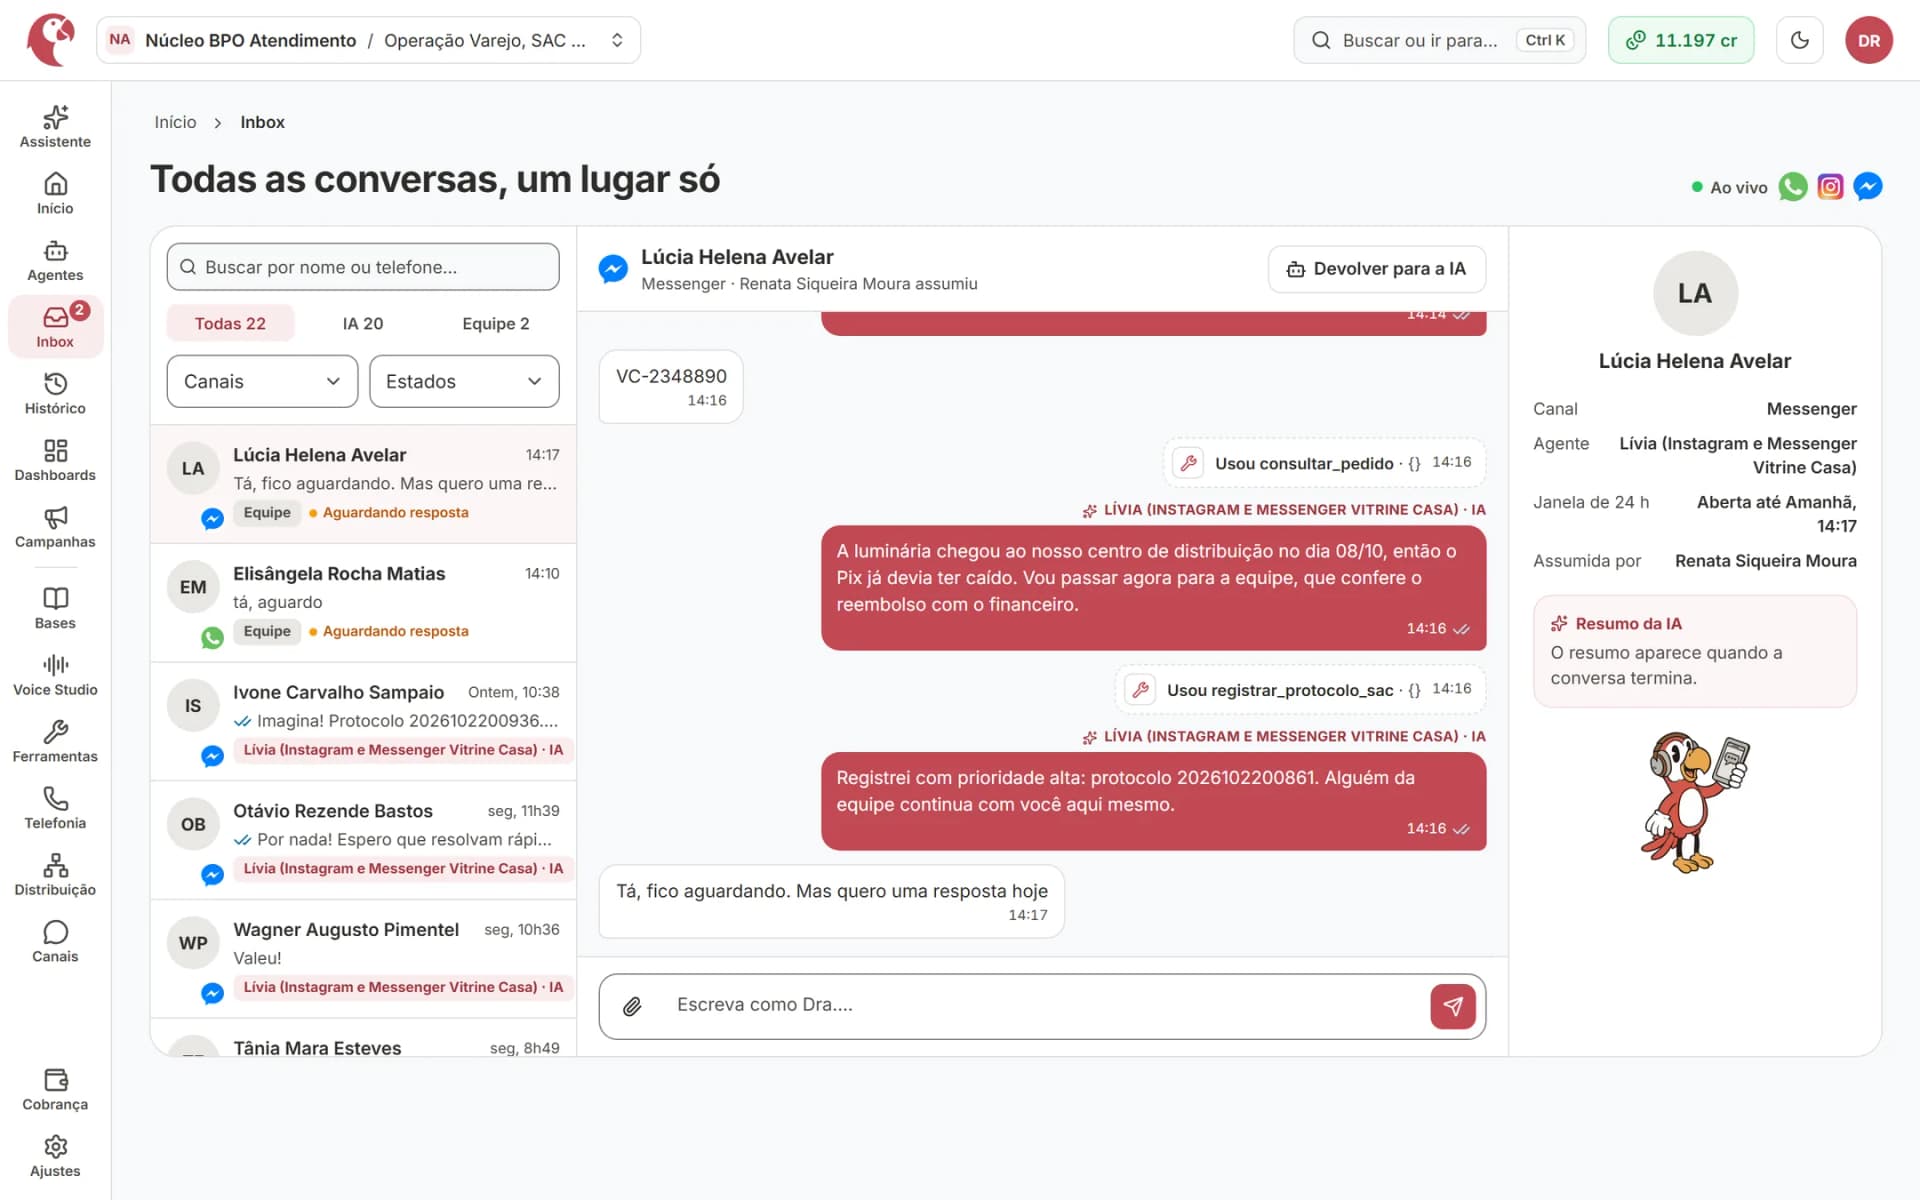1920x1200 pixels.
Task: Select the Todas 22 tab
Action: (x=230, y=323)
